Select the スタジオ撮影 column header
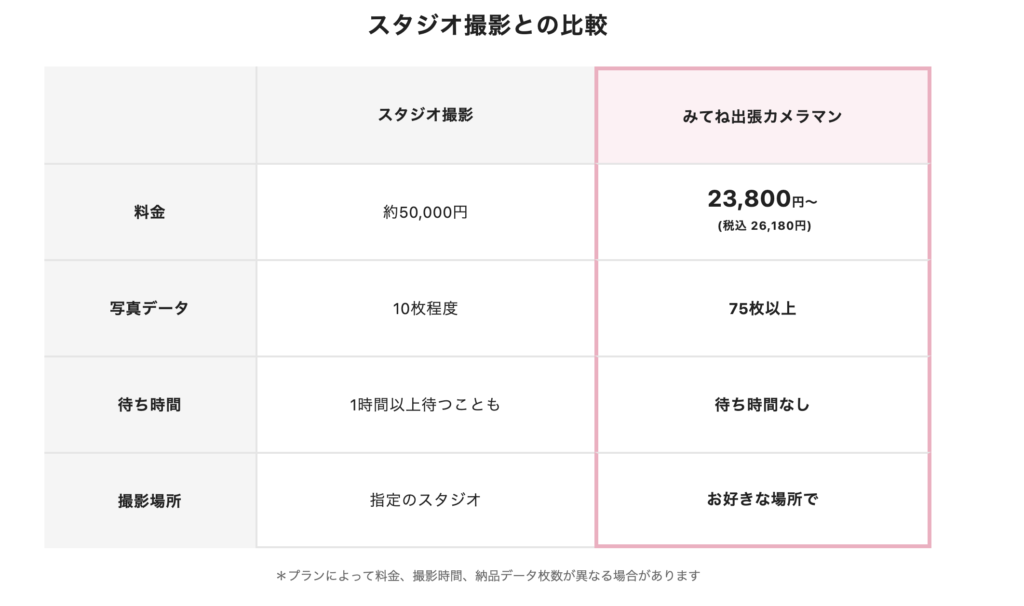Viewport: 1024px width, 606px height. [x=425, y=115]
